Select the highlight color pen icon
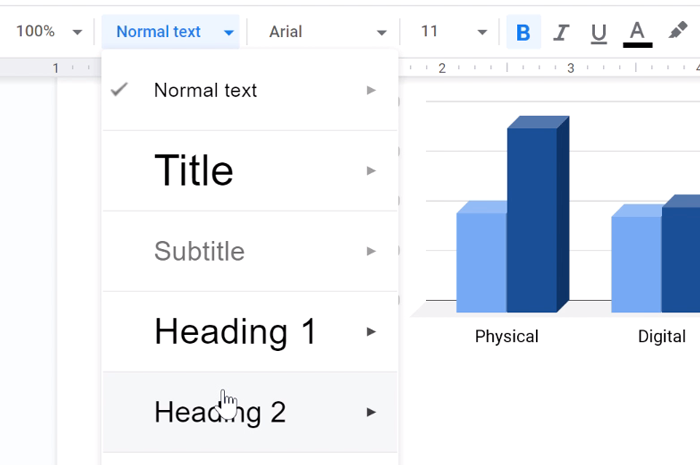Image resolution: width=700 pixels, height=465 pixels. [x=677, y=32]
